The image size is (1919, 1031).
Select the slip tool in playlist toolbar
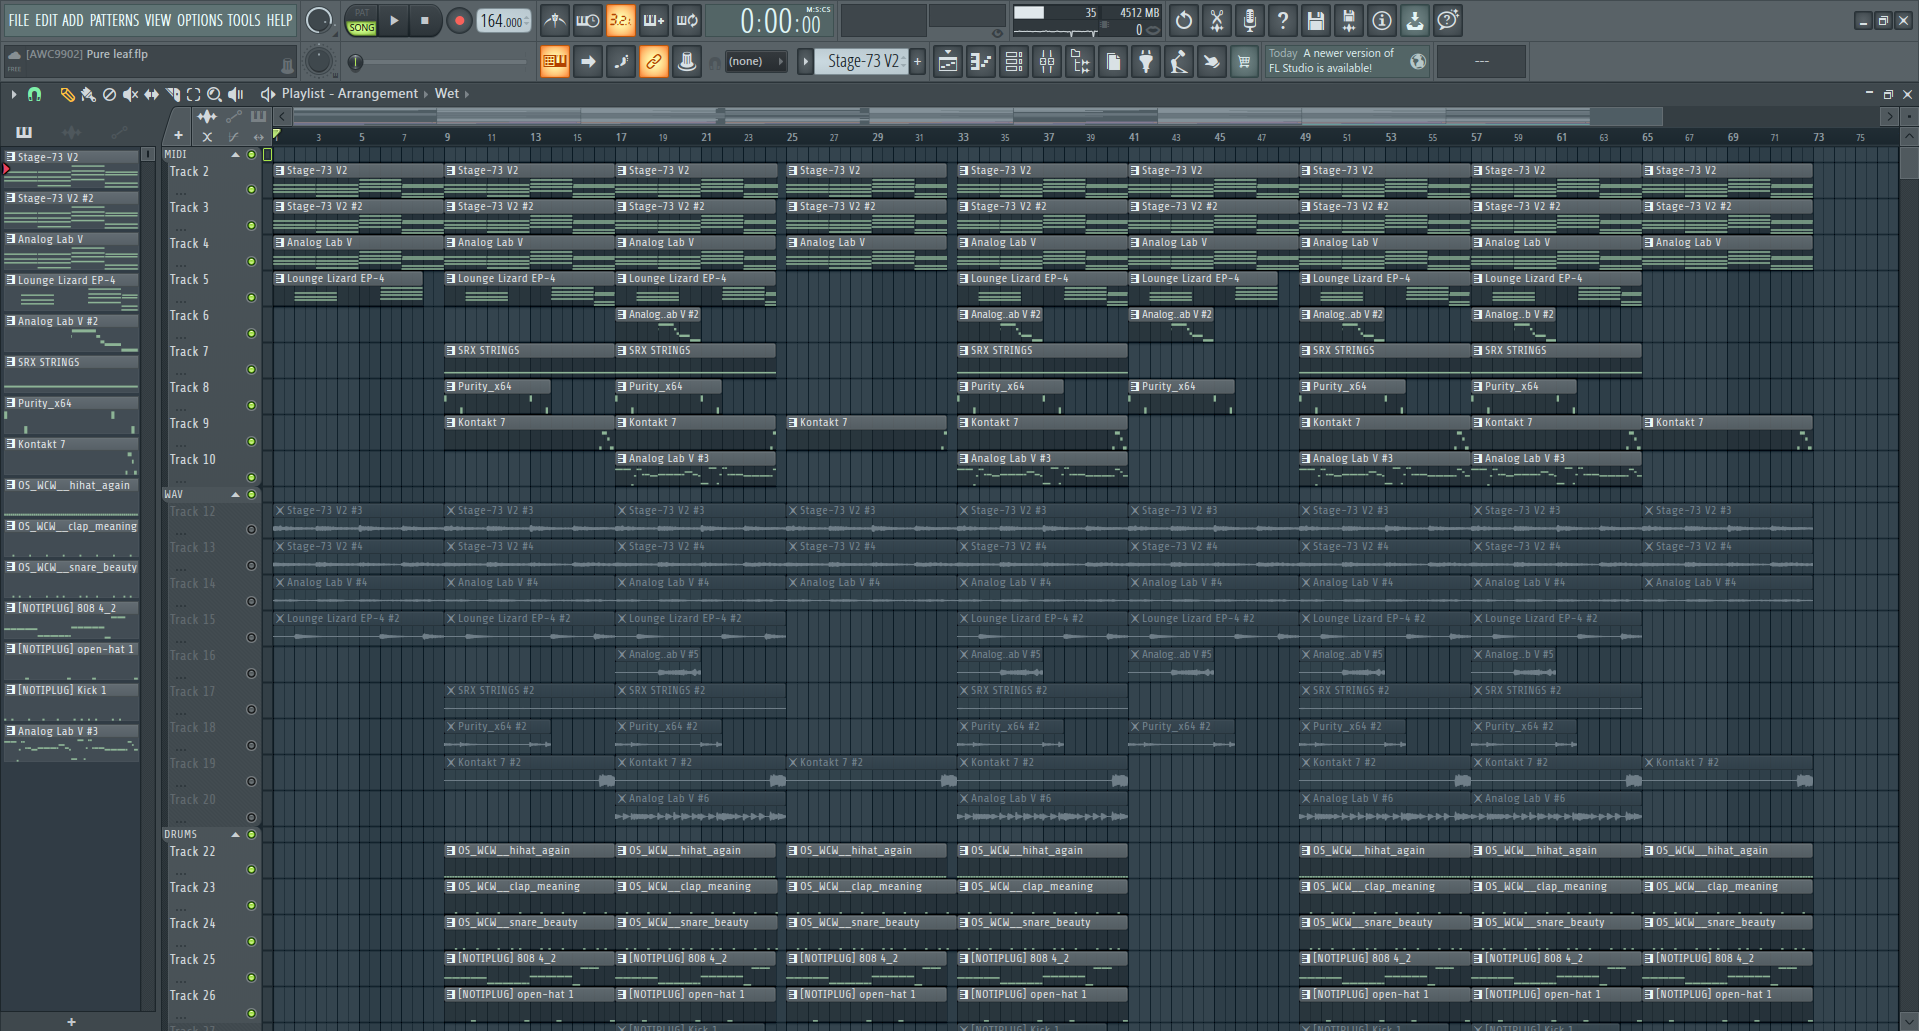tap(151, 94)
